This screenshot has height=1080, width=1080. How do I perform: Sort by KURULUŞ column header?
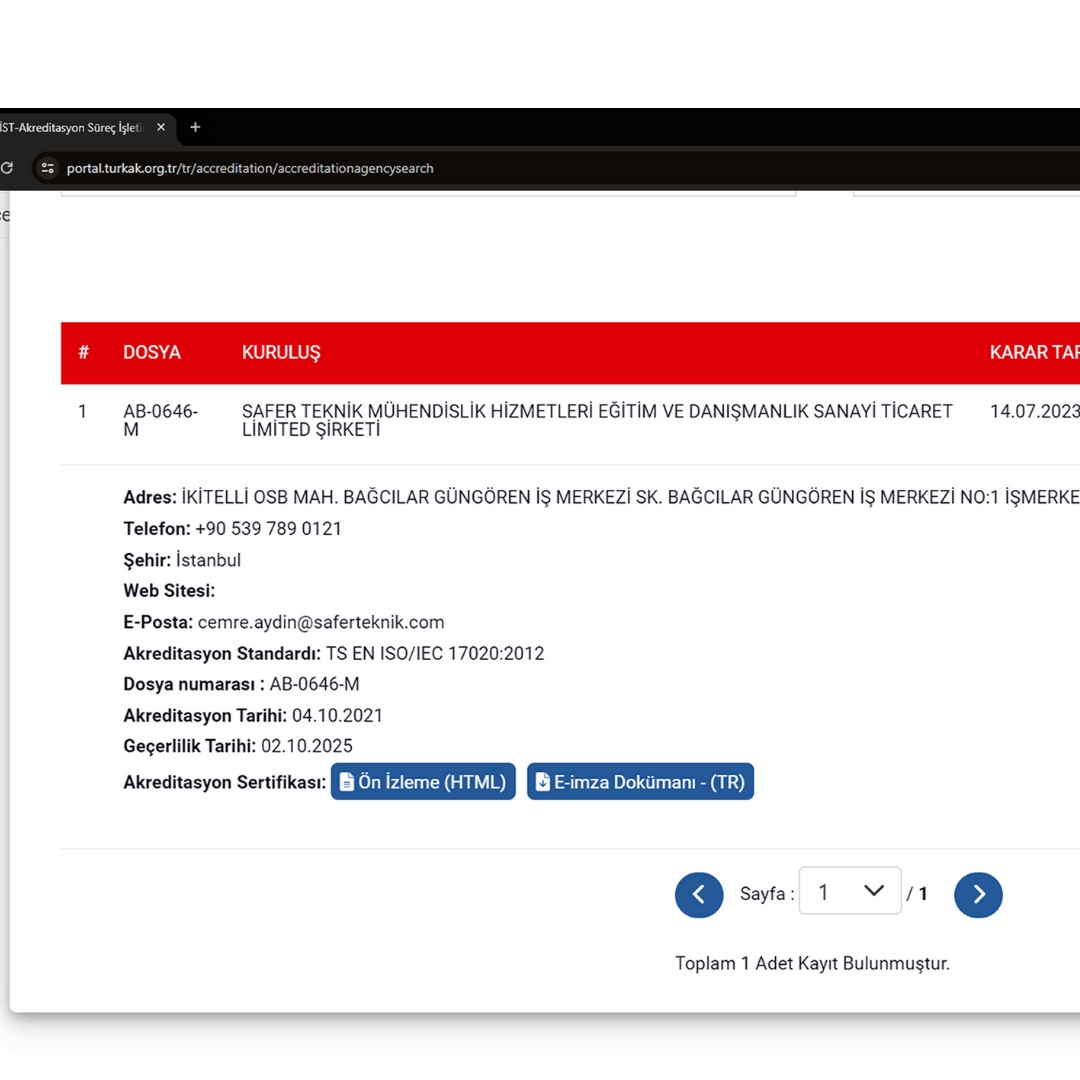pyautogui.click(x=281, y=353)
